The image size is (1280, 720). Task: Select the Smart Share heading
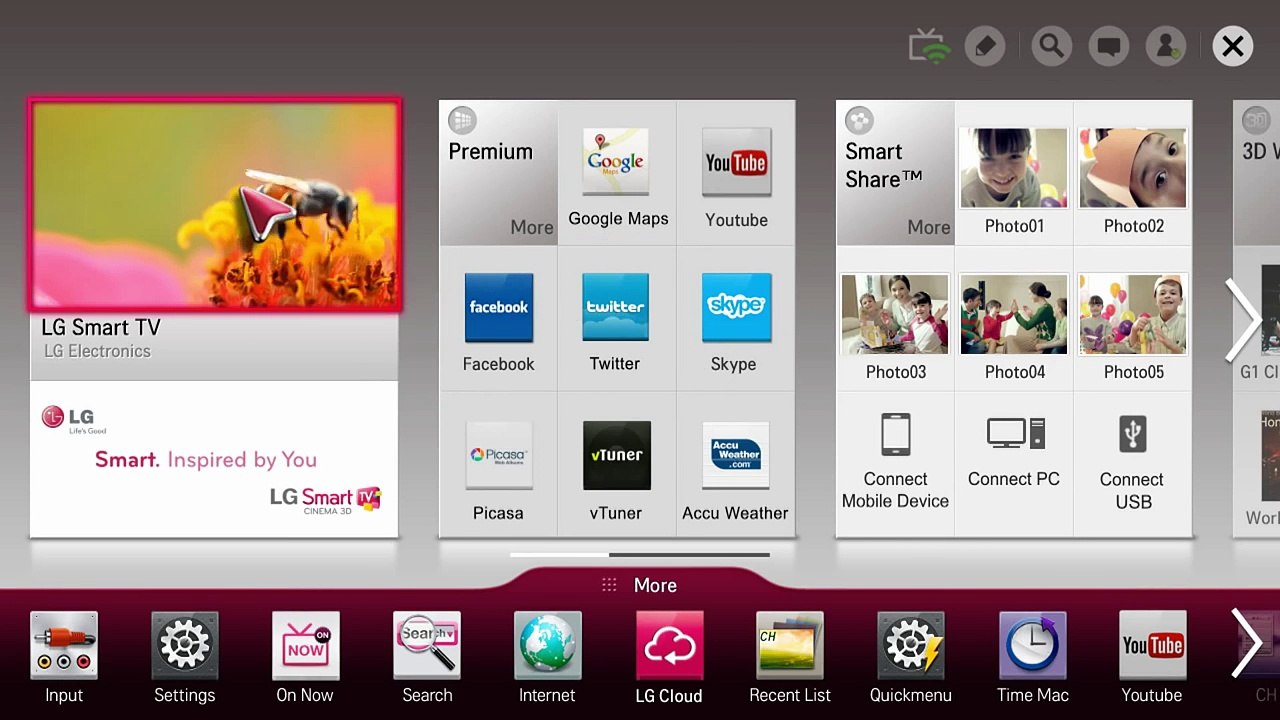pyautogui.click(x=884, y=165)
